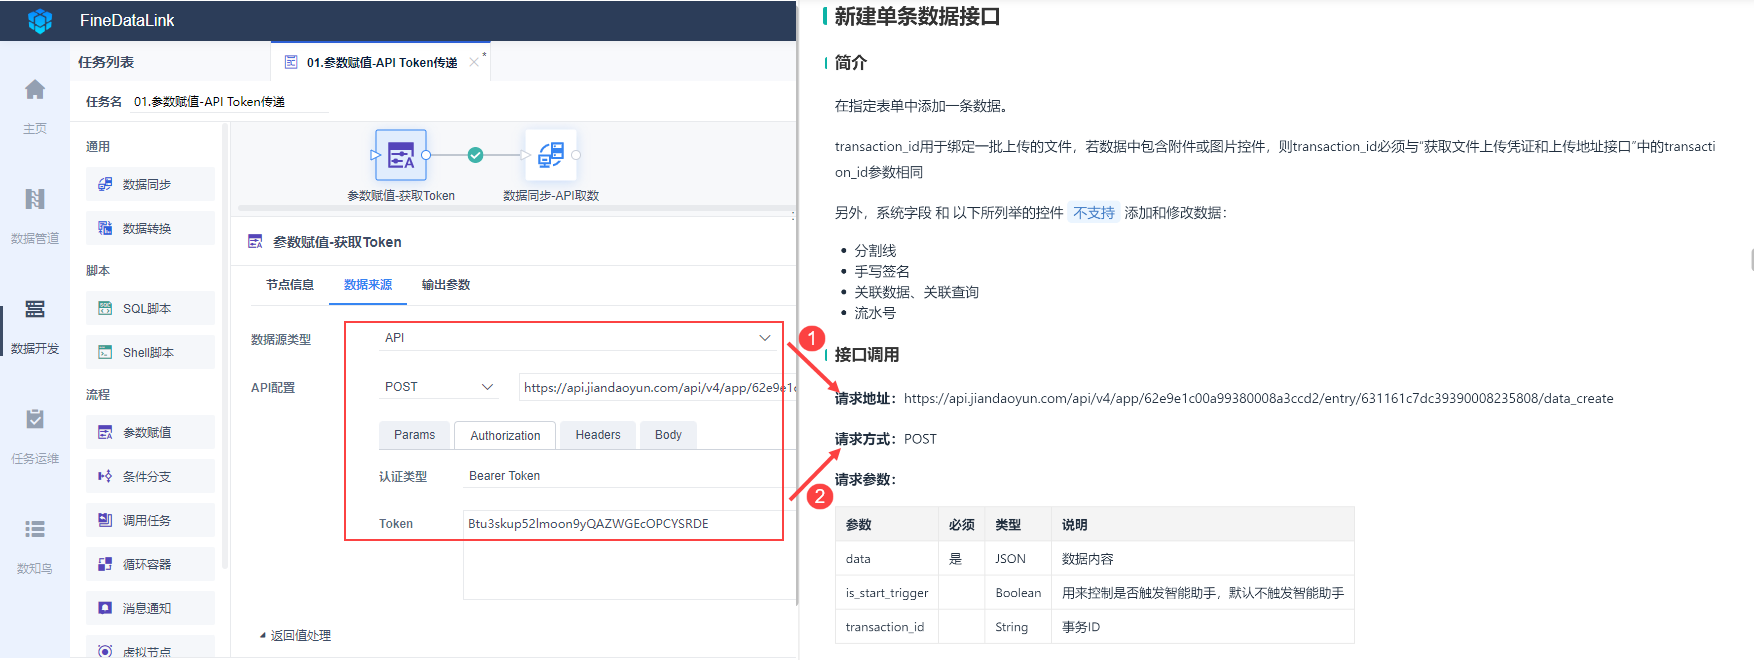Open the 数据开发 sidebar icon
Viewport: 1756px width, 660px height.
tap(35, 309)
